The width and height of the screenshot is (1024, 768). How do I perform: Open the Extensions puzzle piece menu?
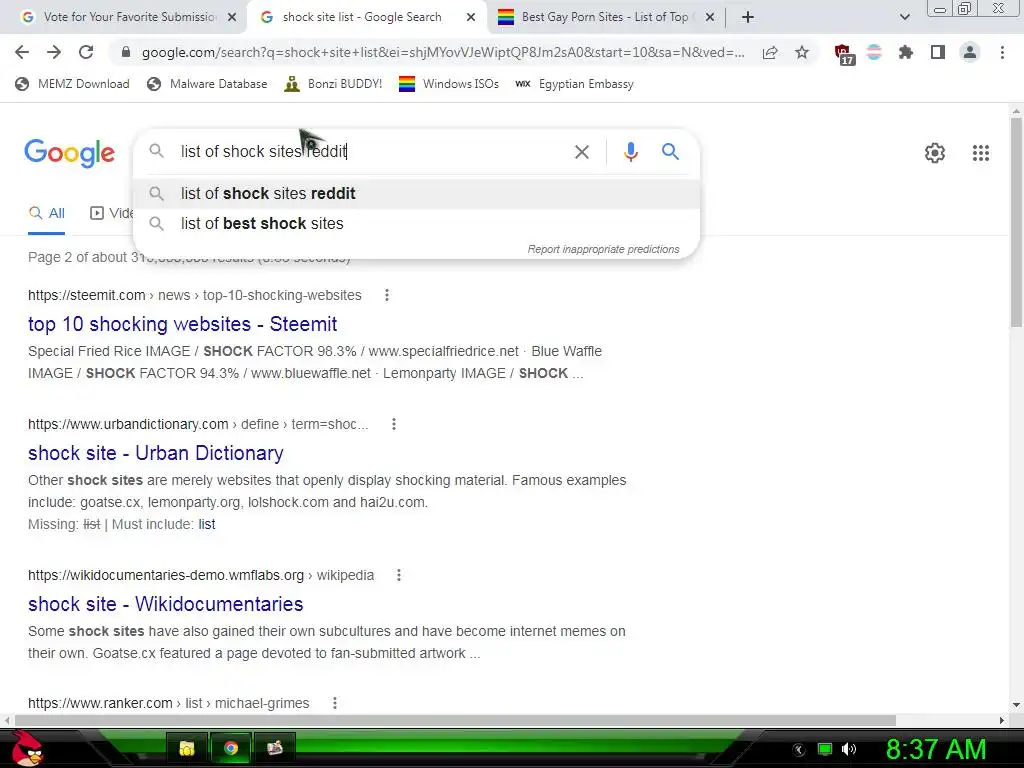click(906, 52)
